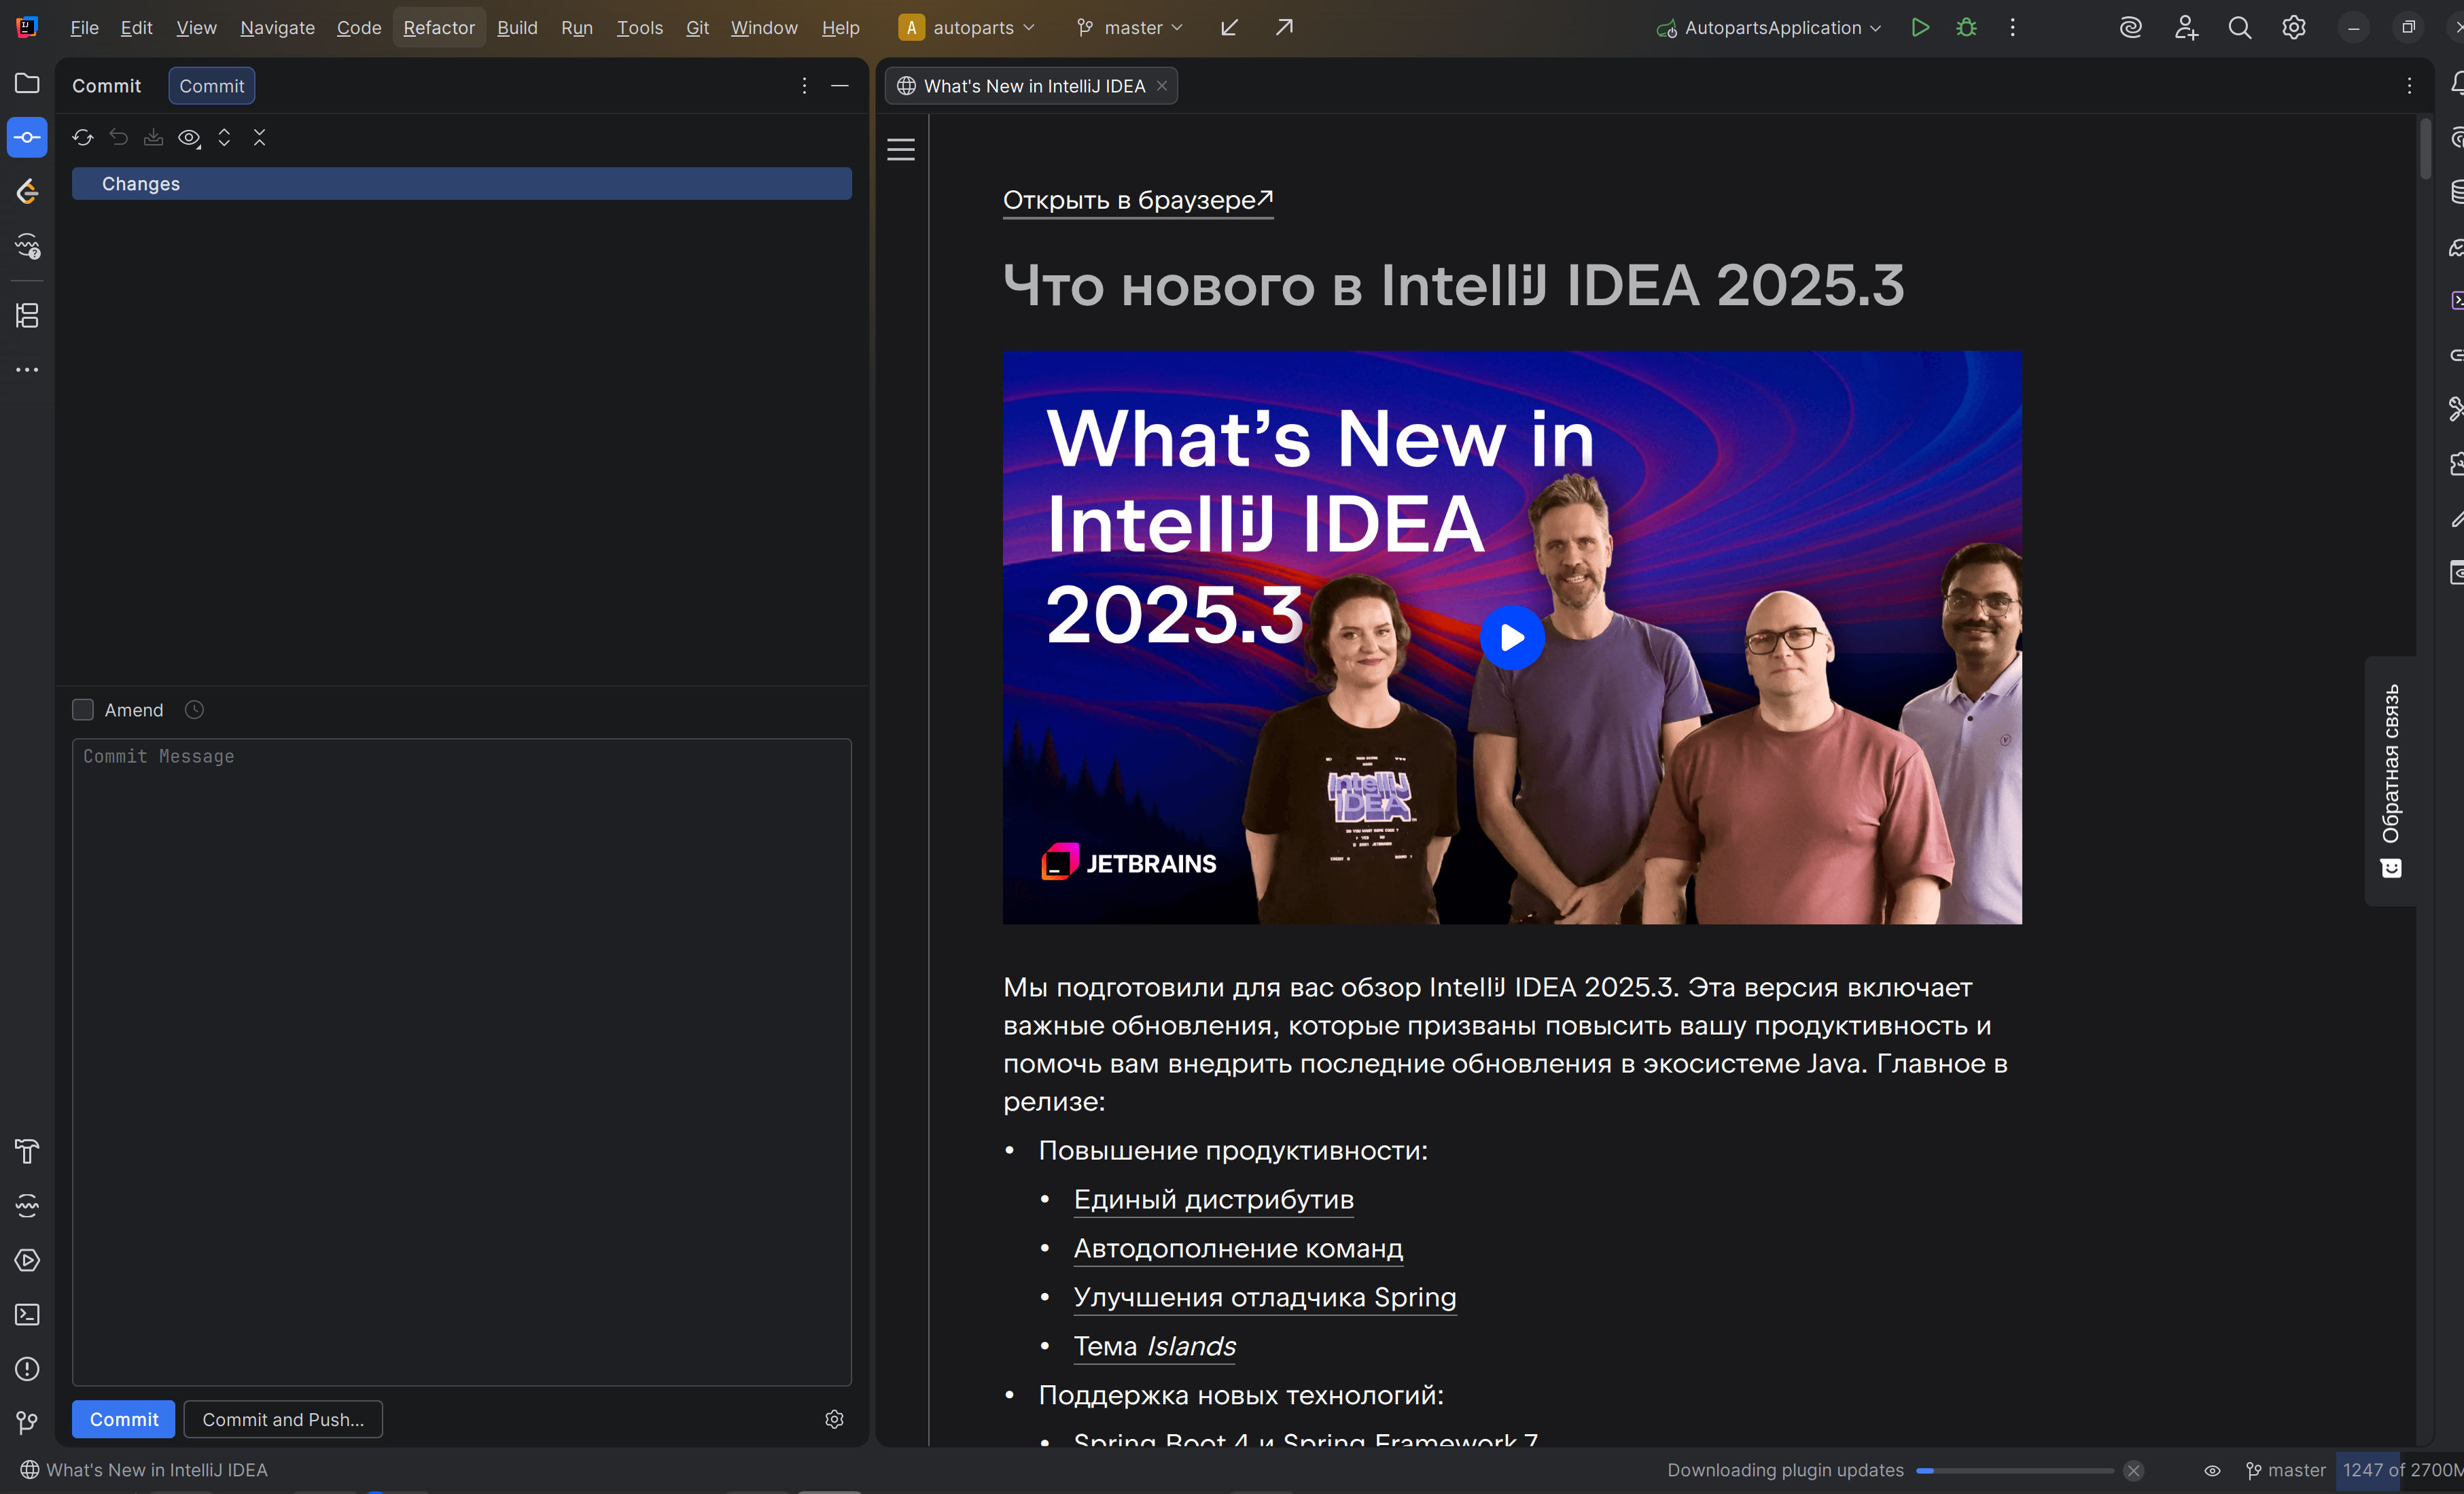Open the Refactor menu

pyautogui.click(x=438, y=28)
